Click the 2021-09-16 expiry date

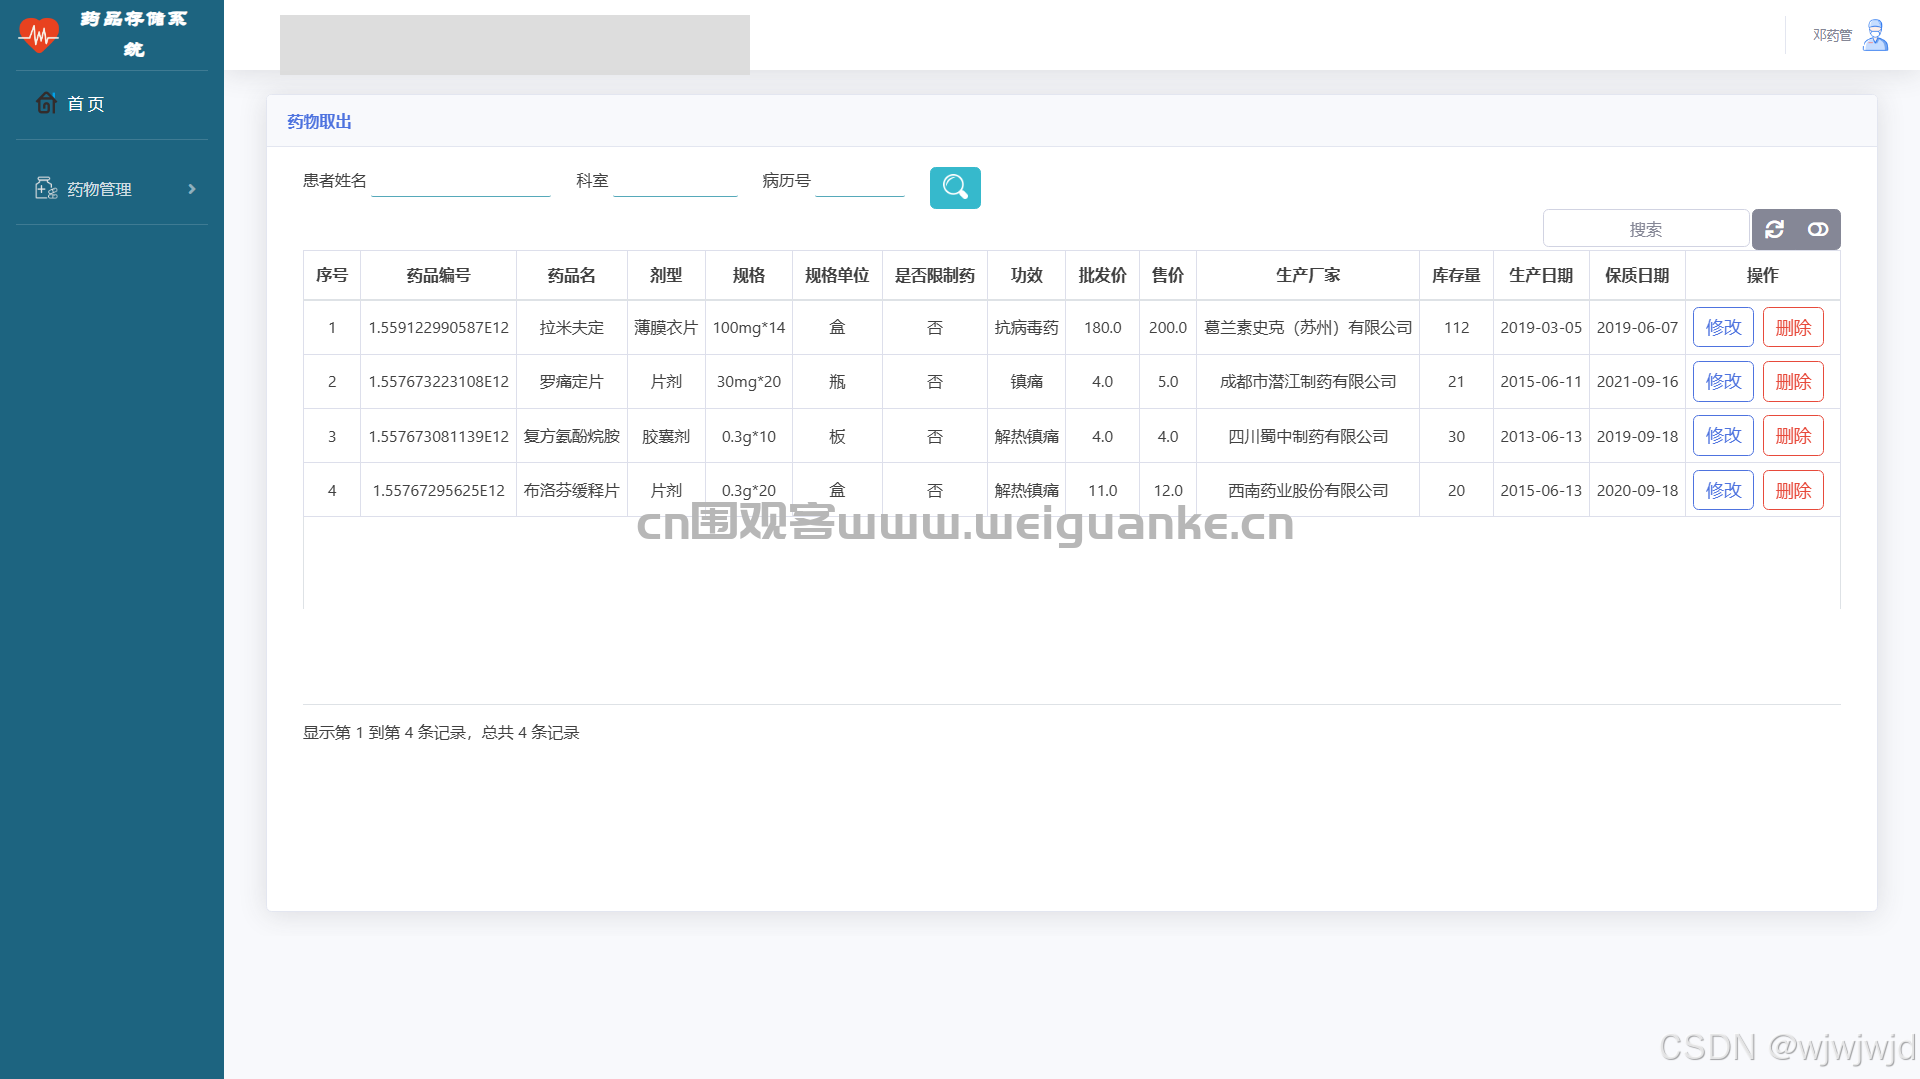pyautogui.click(x=1637, y=382)
